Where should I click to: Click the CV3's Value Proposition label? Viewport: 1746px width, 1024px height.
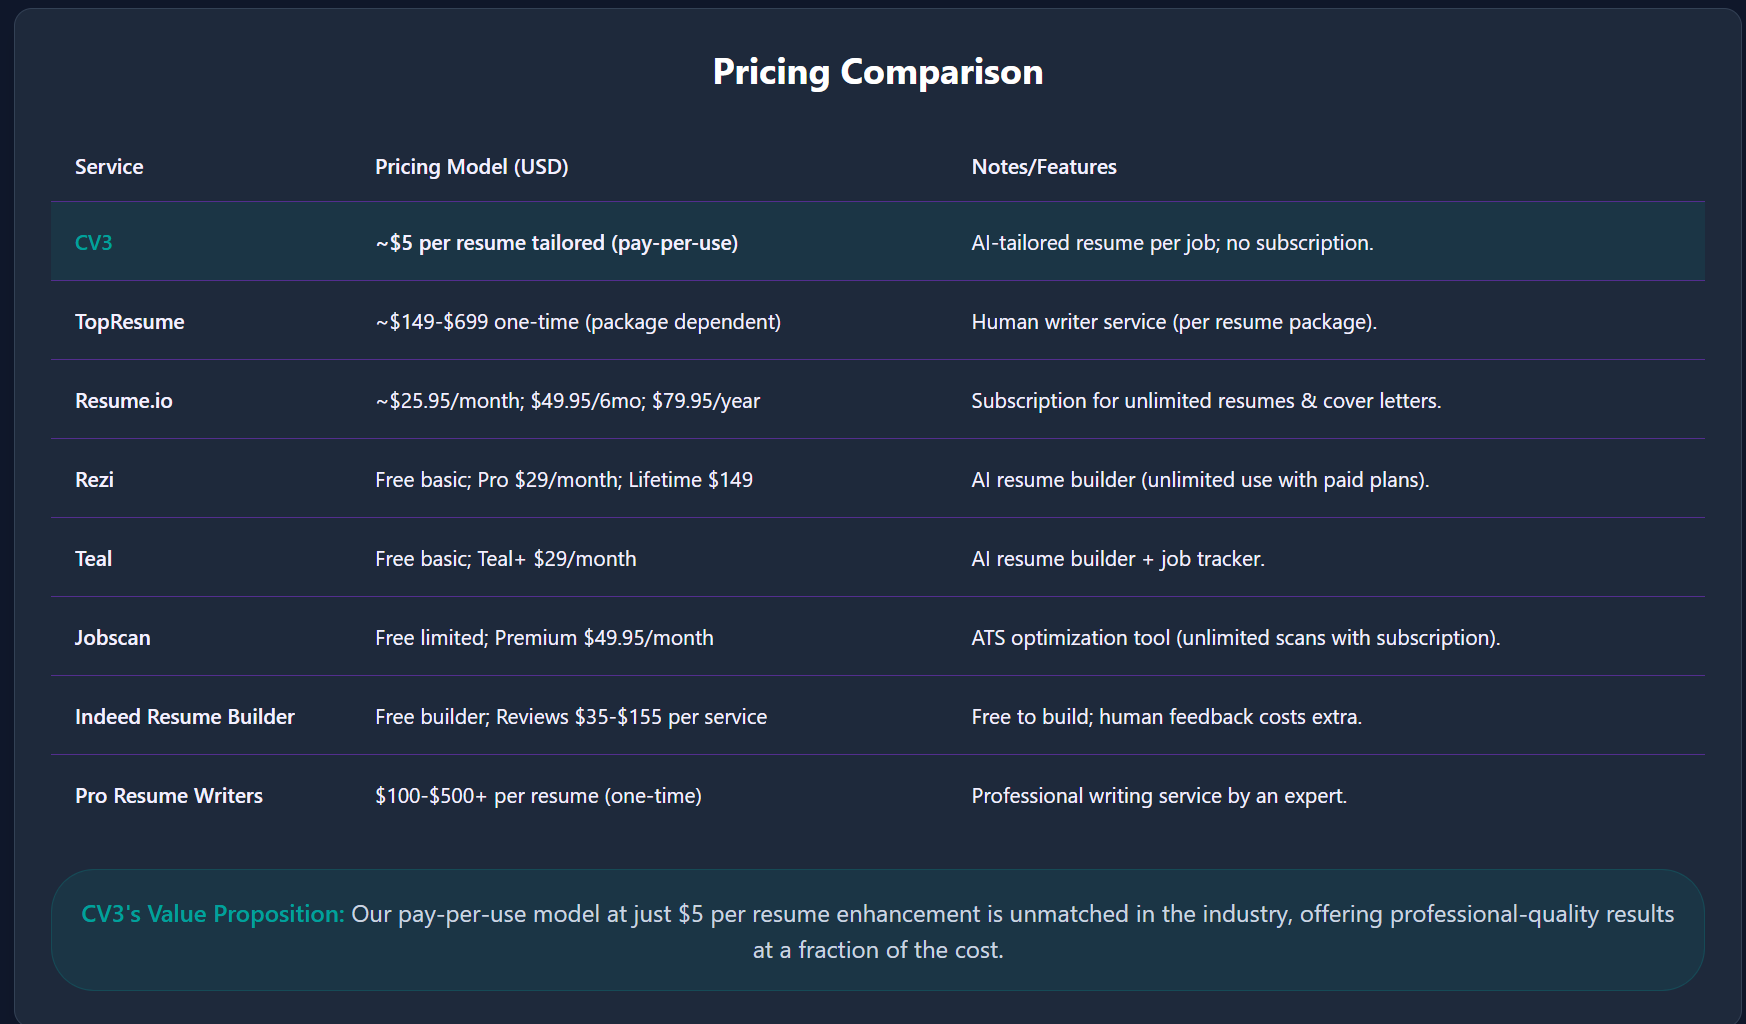click(212, 914)
